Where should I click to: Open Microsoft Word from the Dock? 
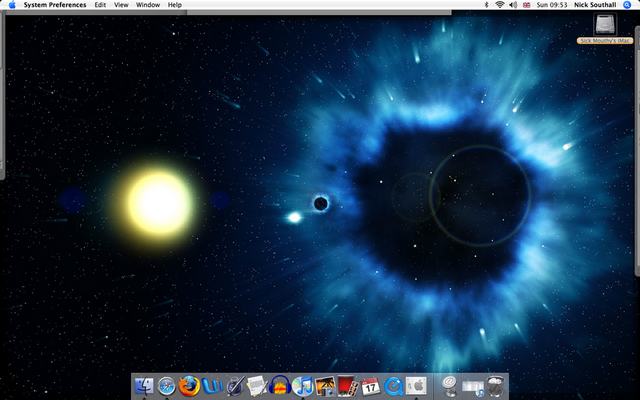tap(212, 386)
